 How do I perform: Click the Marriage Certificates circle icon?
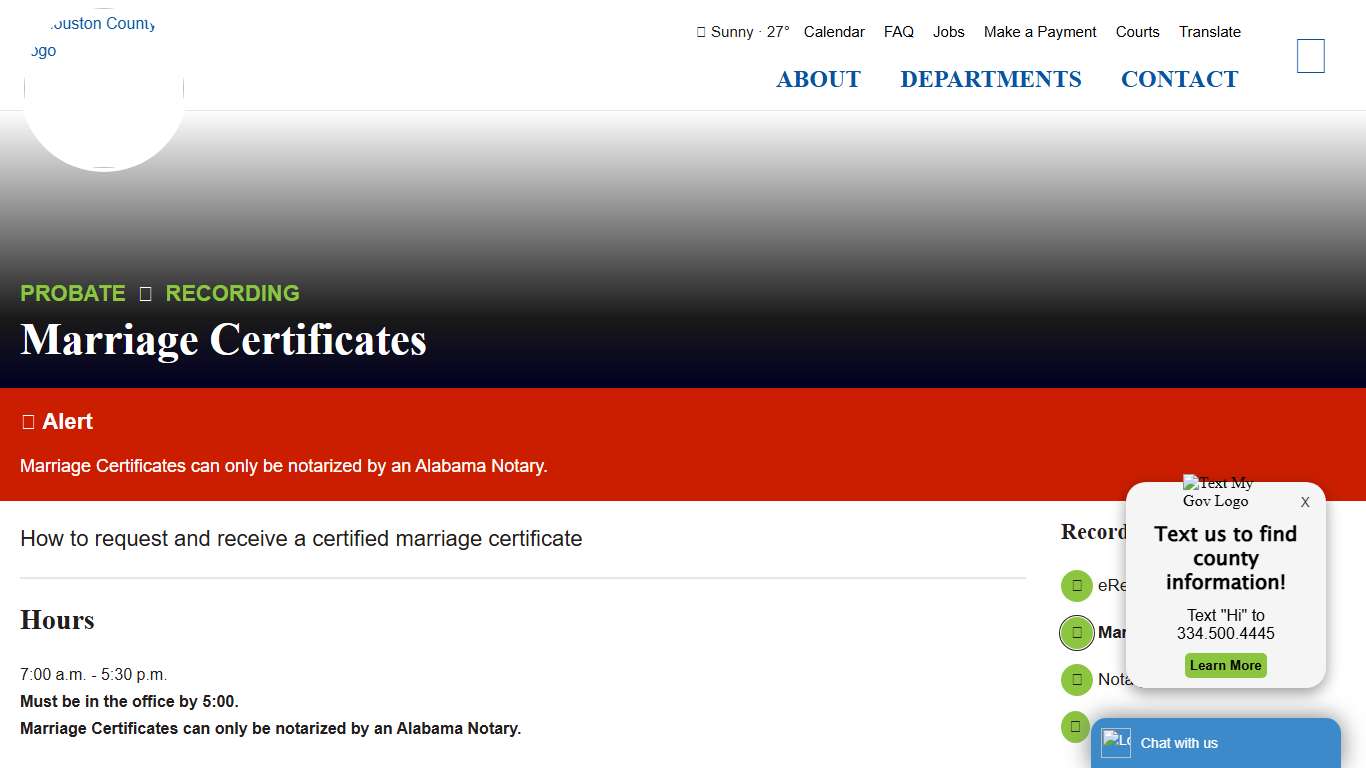click(1077, 632)
